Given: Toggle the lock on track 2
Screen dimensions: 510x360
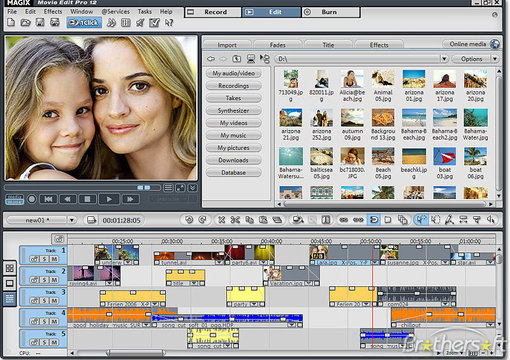Looking at the screenshot, I should click(x=34, y=280).
